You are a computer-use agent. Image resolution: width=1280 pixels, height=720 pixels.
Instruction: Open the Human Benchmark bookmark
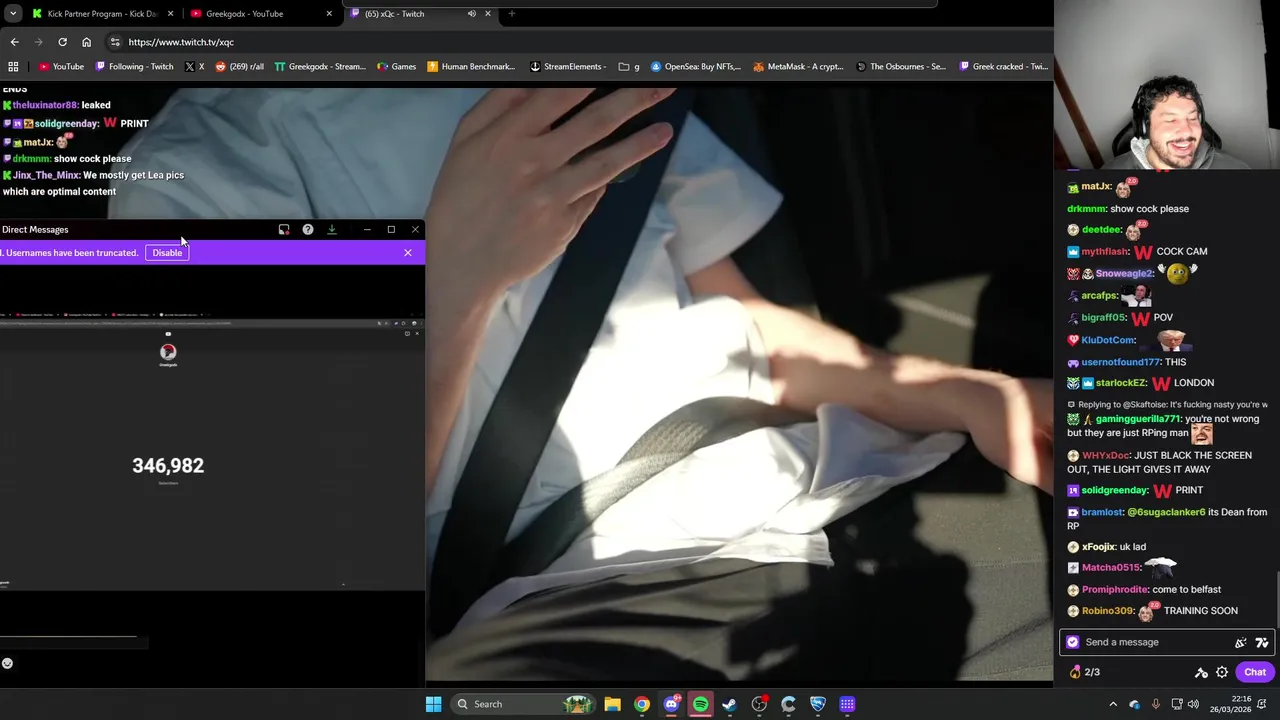coord(471,67)
